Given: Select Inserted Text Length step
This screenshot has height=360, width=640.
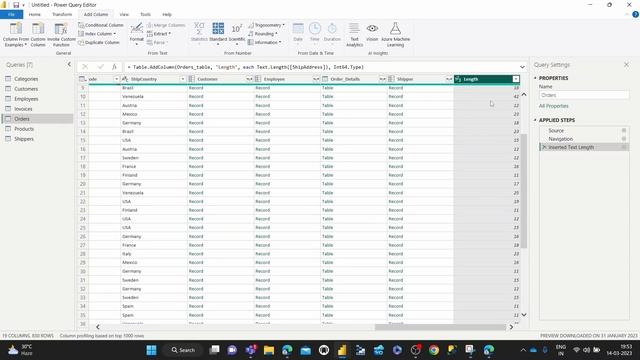Looking at the screenshot, I should [x=584, y=147].
